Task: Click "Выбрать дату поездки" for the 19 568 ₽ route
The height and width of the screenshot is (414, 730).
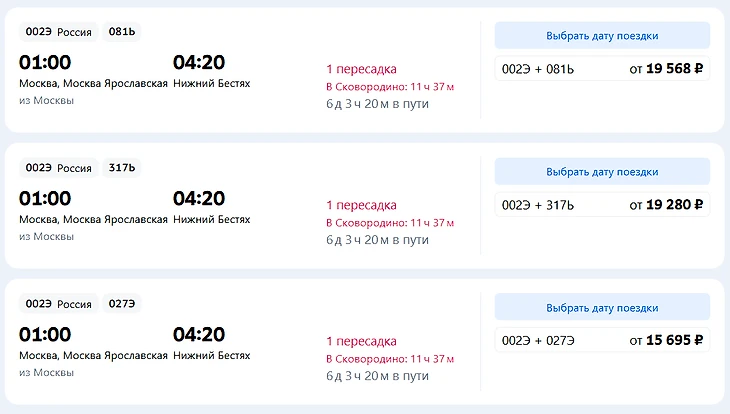Action: tap(602, 36)
